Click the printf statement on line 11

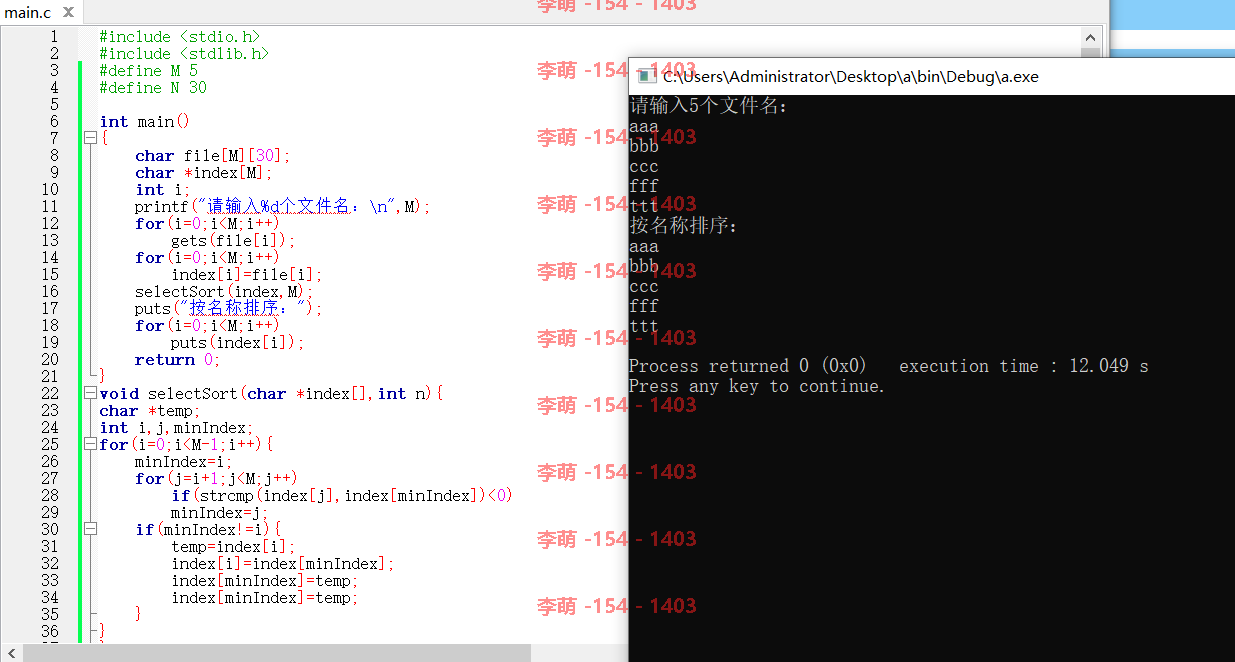pyautogui.click(x=282, y=207)
